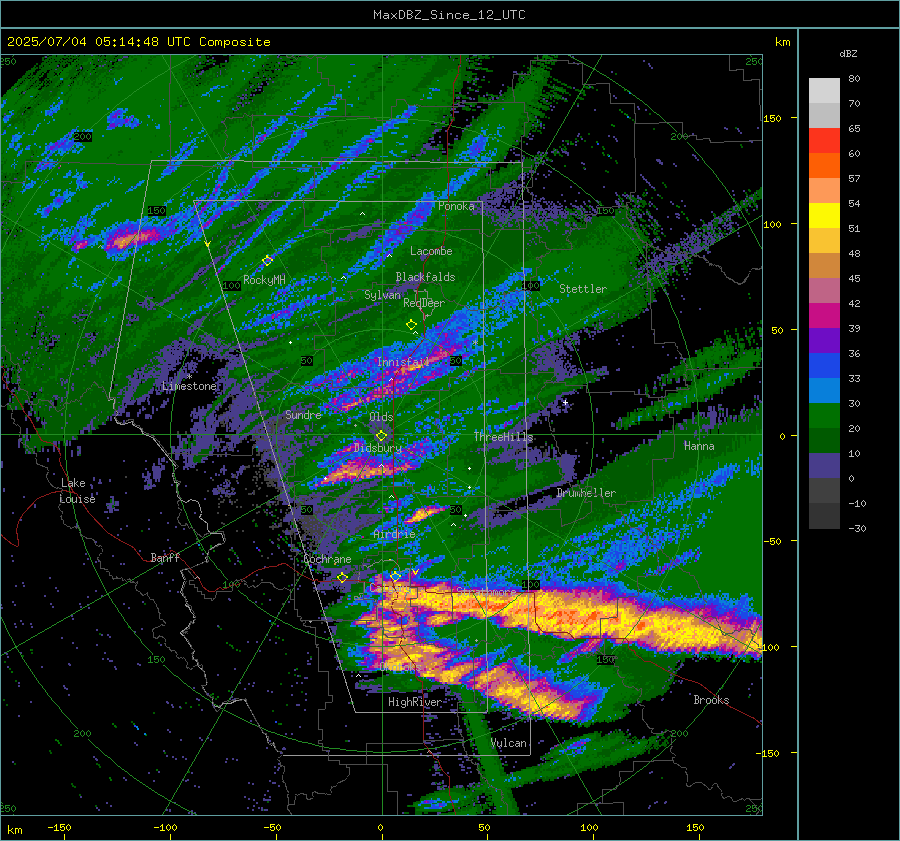Click the Hanna label
This screenshot has height=841, width=900.
pos(699,445)
